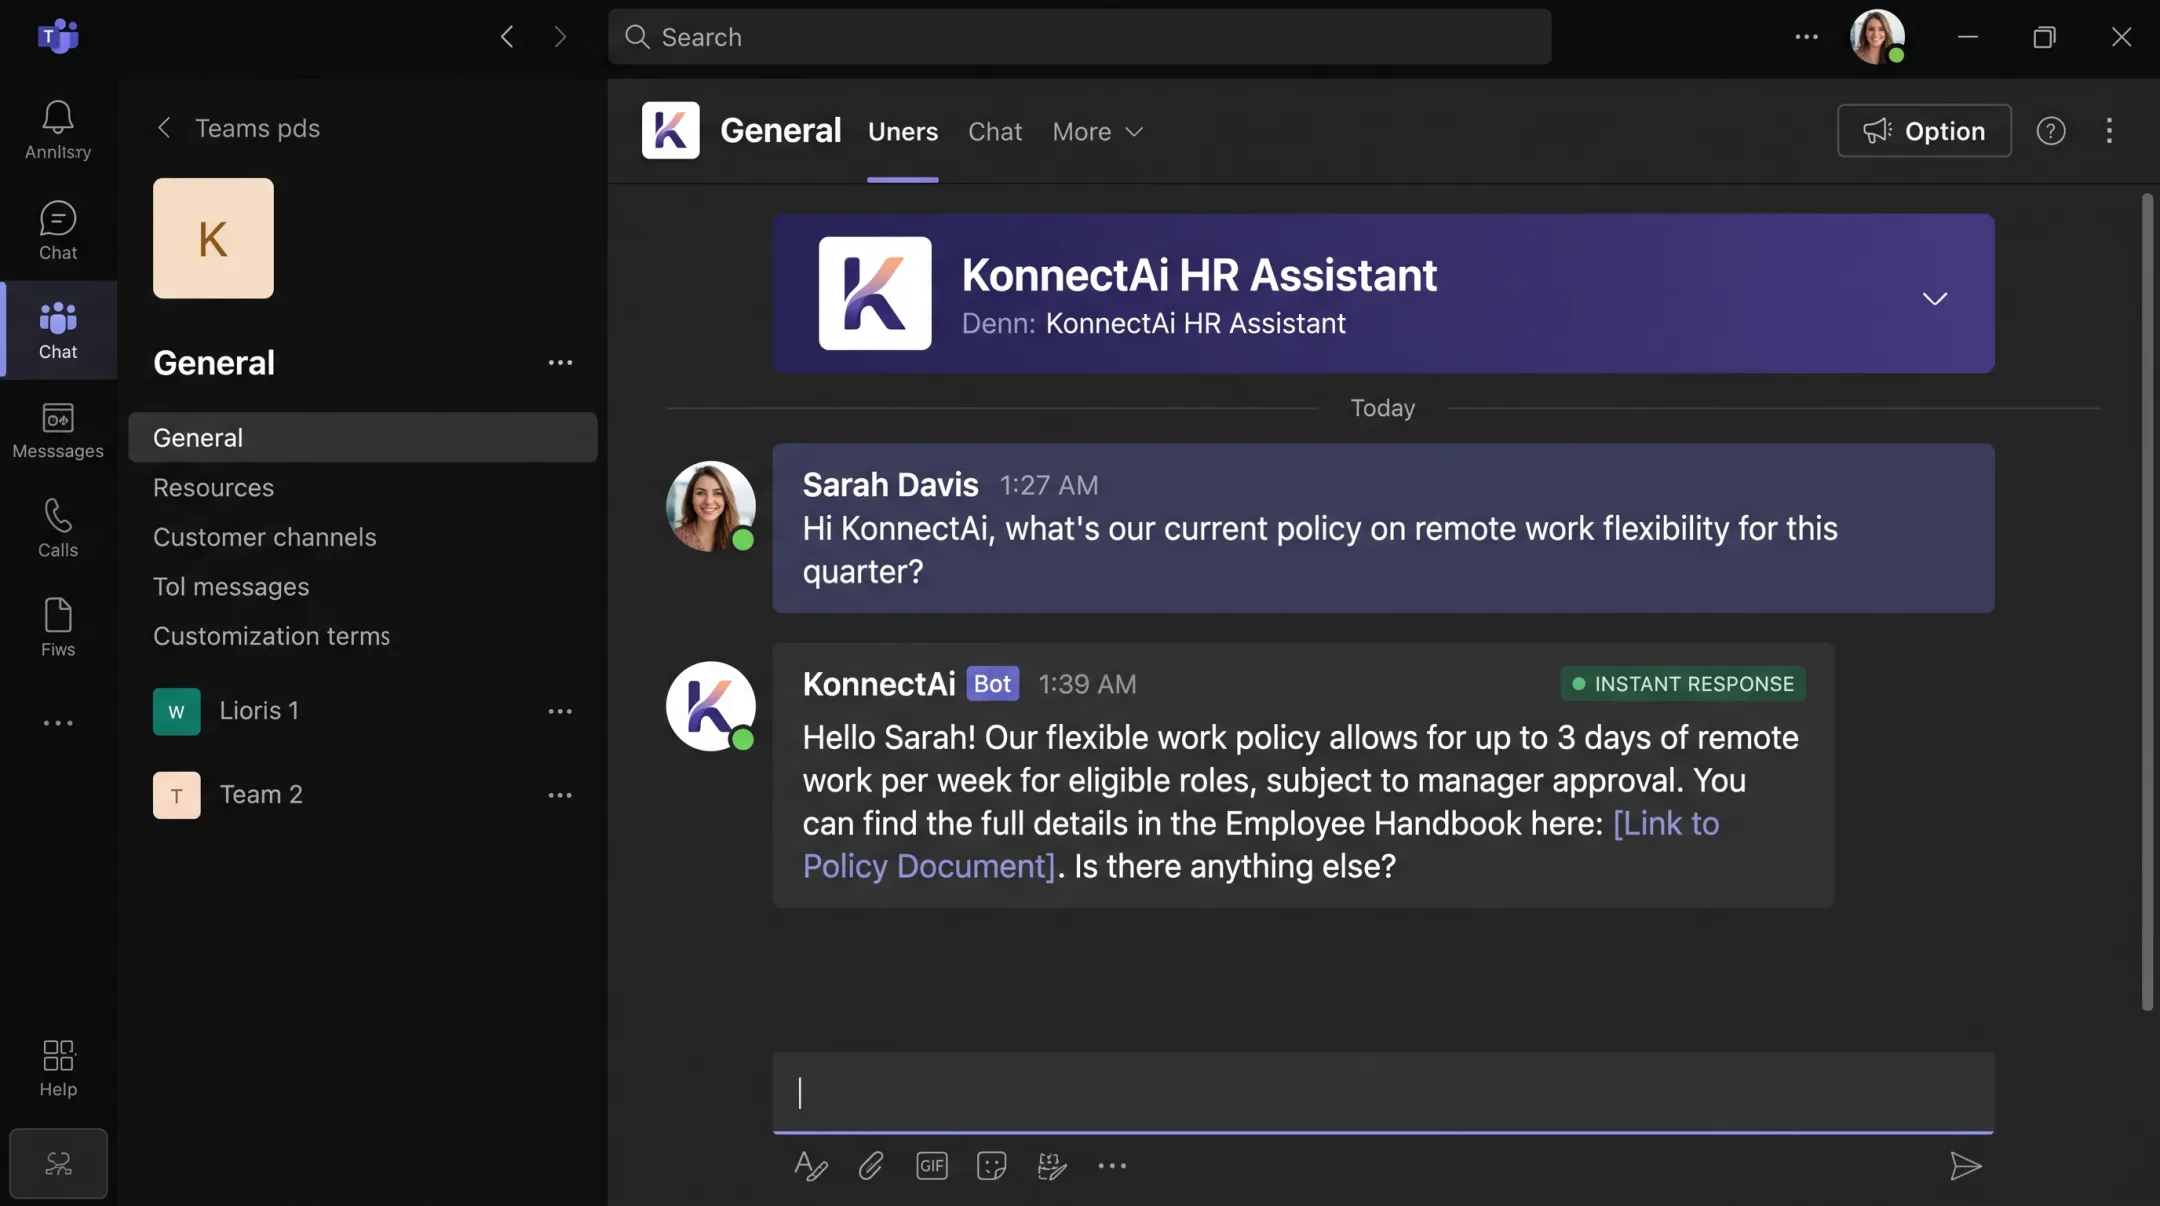This screenshot has height=1206, width=2160.
Task: Click the KonnectAi HR Assistant banner logo
Action: pyautogui.click(x=875, y=293)
